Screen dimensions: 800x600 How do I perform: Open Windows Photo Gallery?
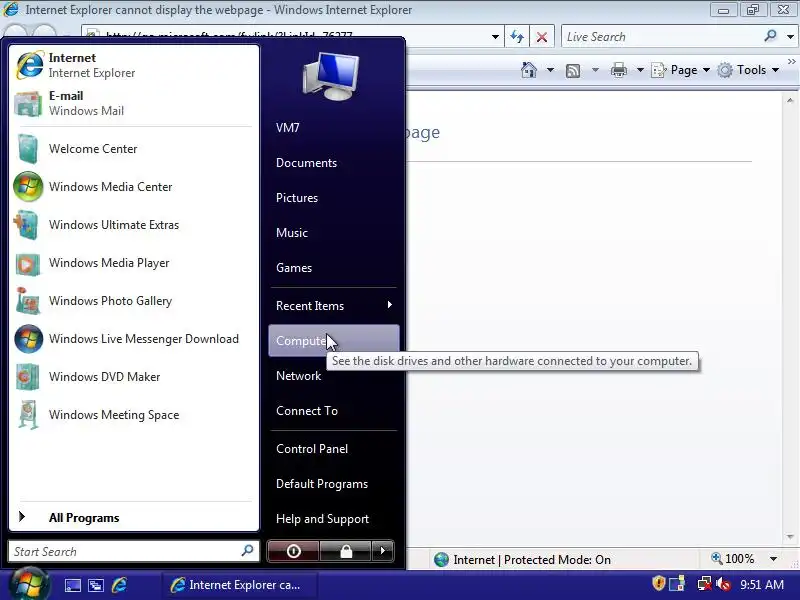click(134, 301)
